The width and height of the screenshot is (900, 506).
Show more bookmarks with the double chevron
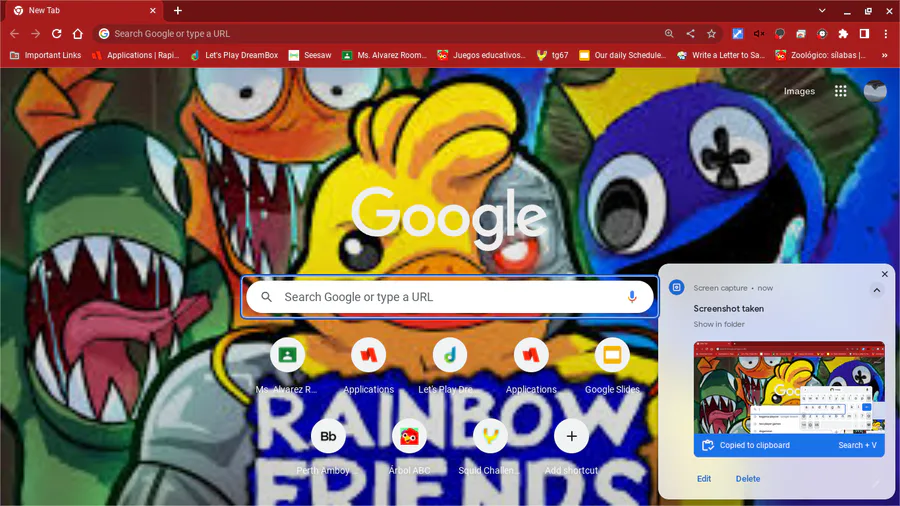(885, 55)
